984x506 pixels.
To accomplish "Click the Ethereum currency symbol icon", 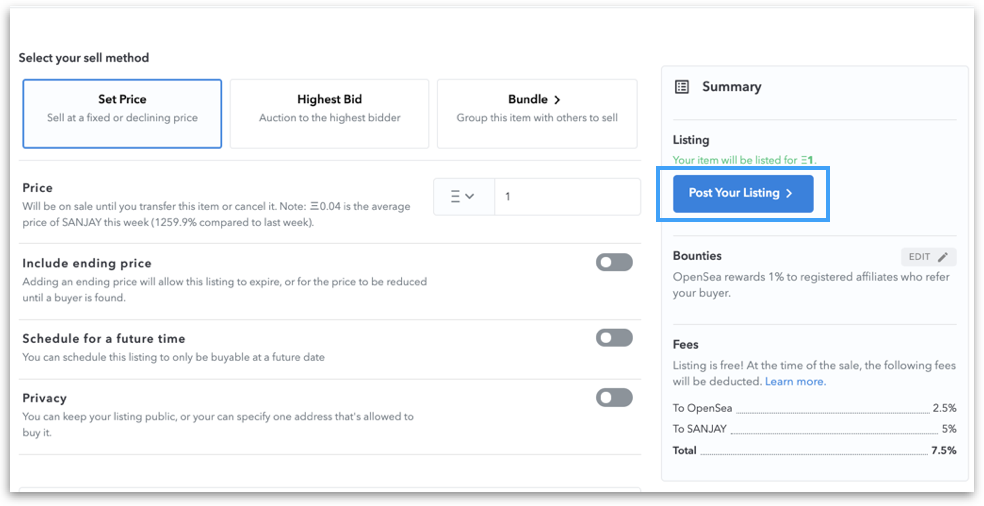I will (x=455, y=197).
